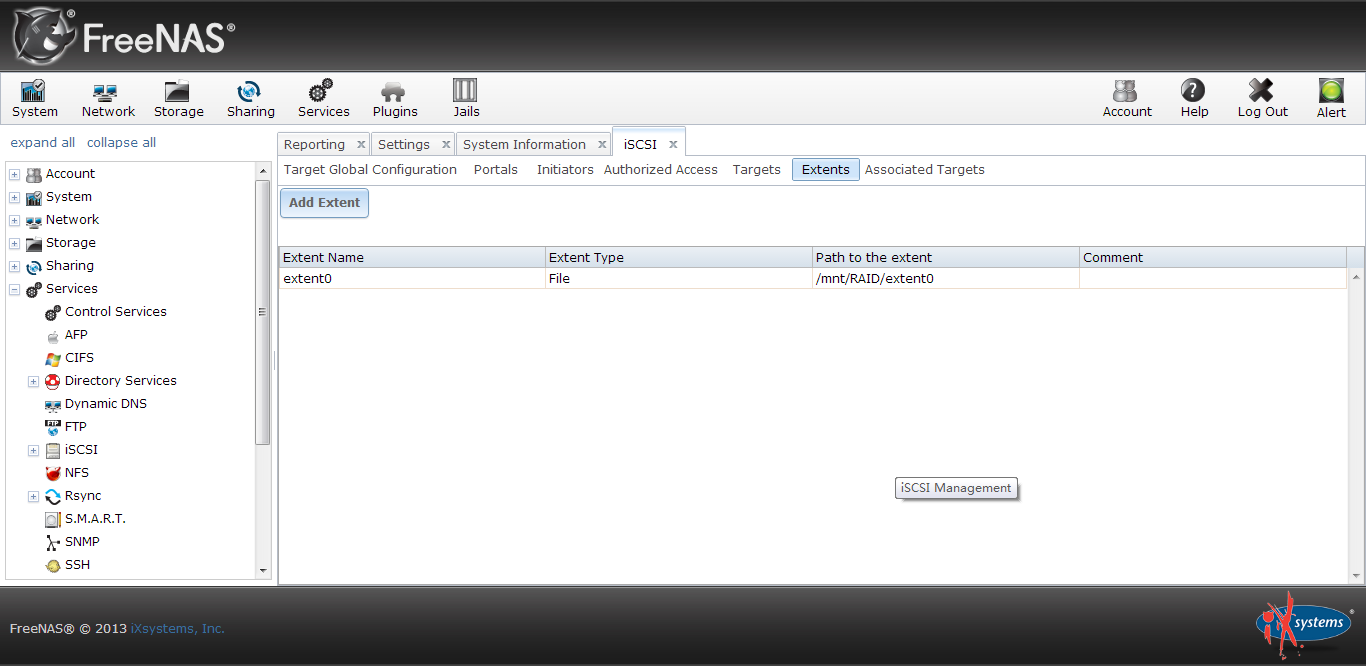Click the Log Out icon
1366x666 pixels.
tap(1262, 99)
